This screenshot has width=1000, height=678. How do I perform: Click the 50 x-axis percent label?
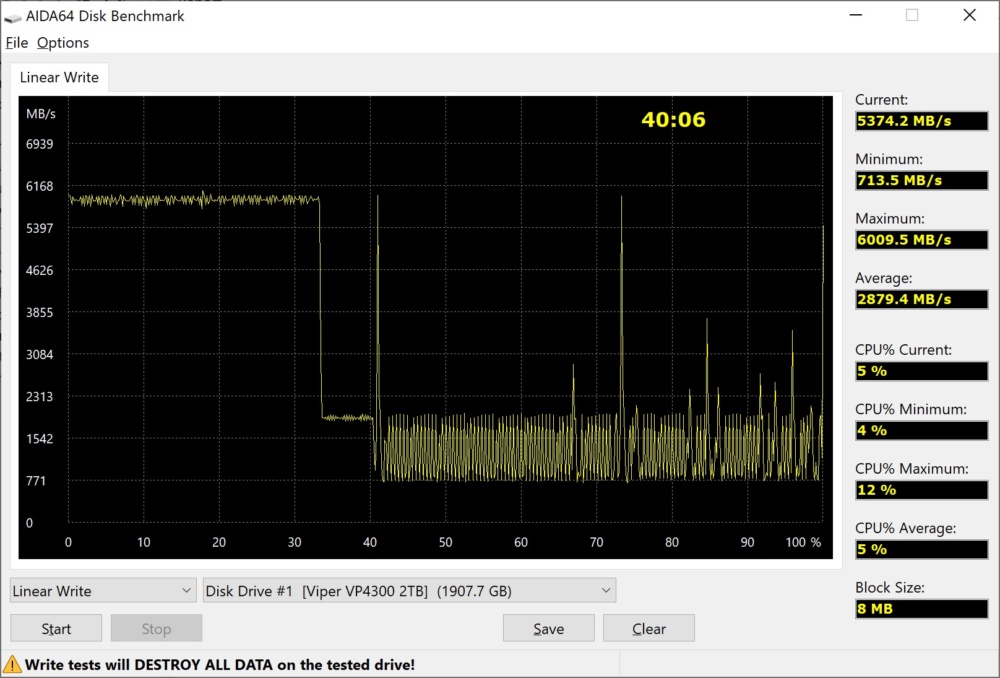445,542
